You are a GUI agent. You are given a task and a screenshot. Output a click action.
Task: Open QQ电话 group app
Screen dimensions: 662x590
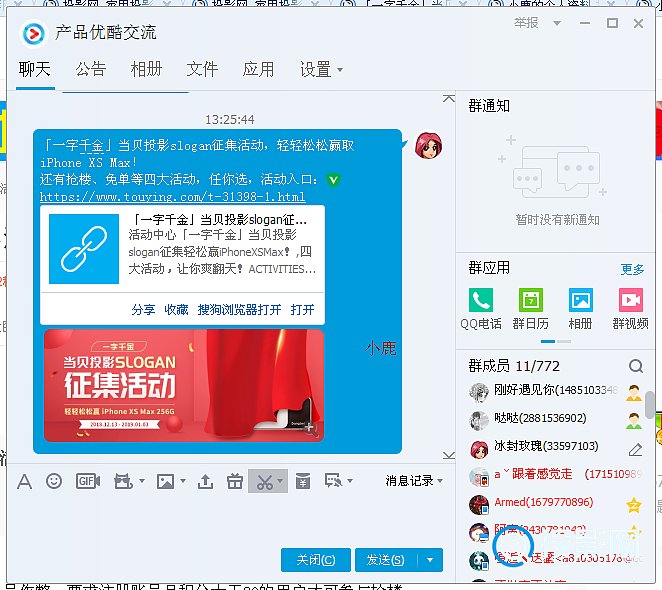(481, 309)
